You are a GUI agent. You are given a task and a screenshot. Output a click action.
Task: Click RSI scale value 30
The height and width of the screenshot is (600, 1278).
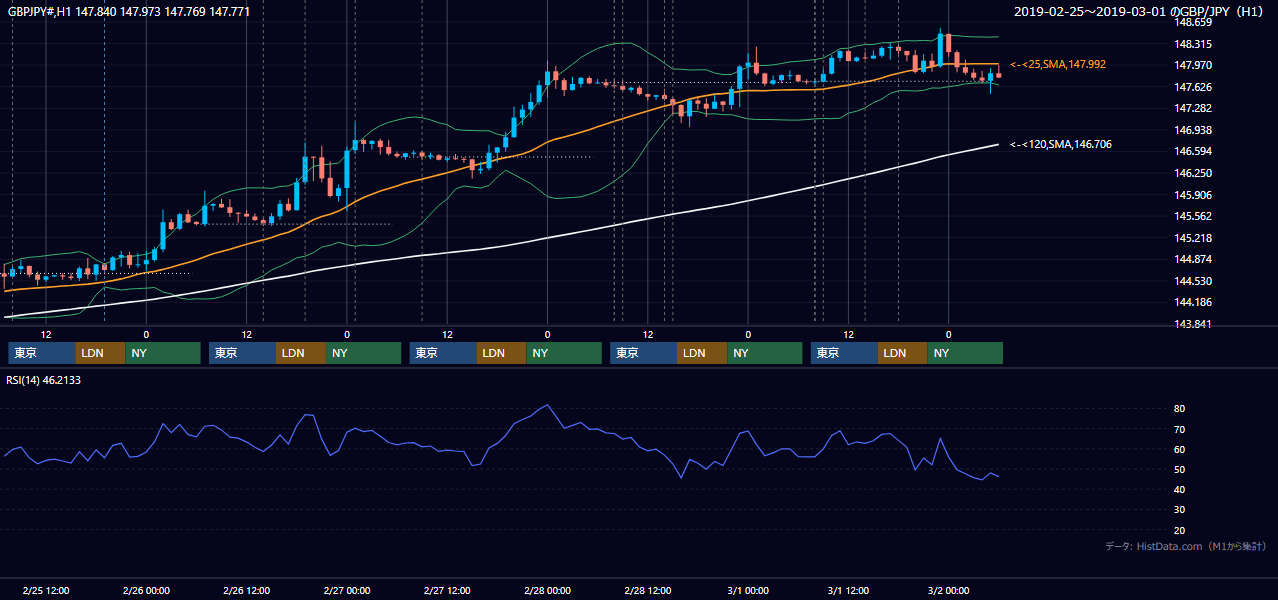pos(1180,509)
